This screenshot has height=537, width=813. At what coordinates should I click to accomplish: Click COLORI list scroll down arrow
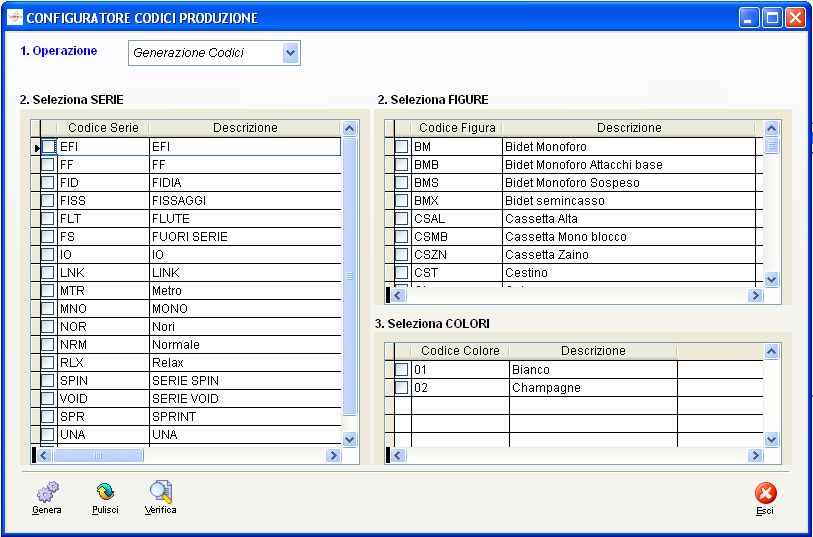pos(772,440)
